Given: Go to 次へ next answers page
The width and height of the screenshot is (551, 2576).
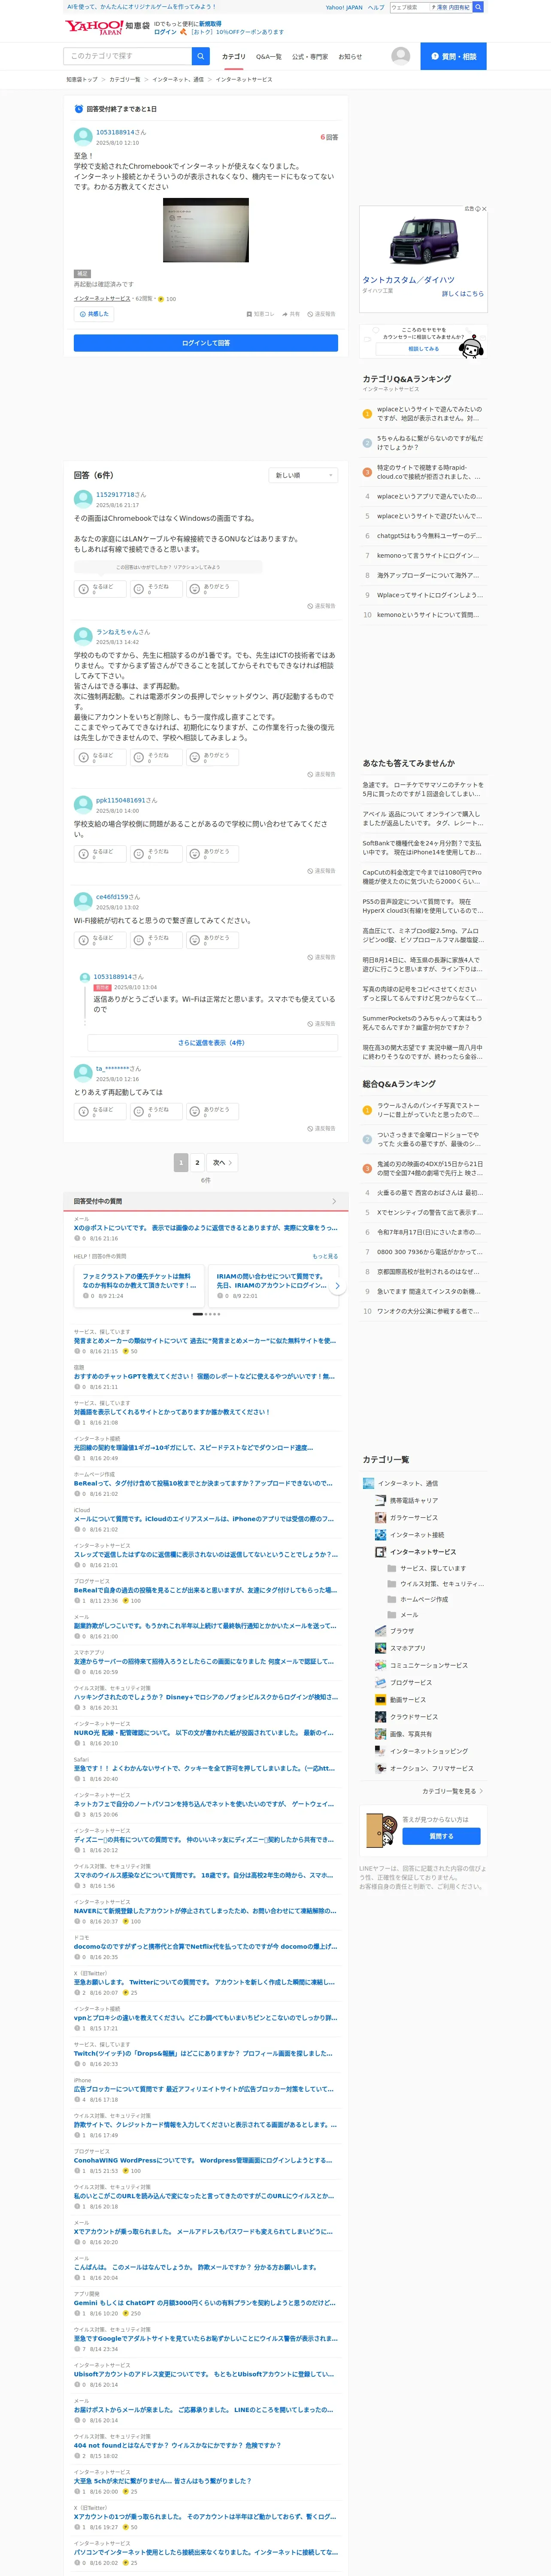Looking at the screenshot, I should point(222,1162).
